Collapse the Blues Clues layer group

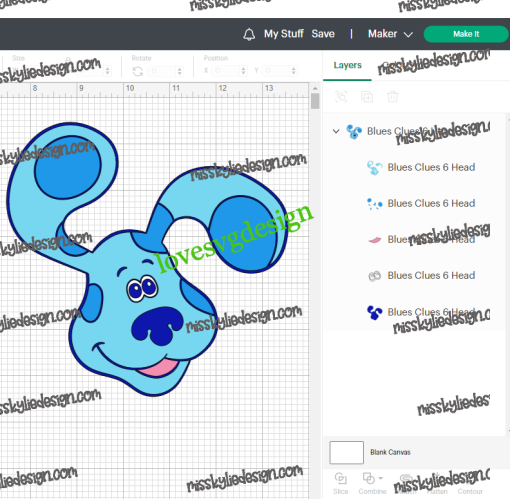[336, 131]
